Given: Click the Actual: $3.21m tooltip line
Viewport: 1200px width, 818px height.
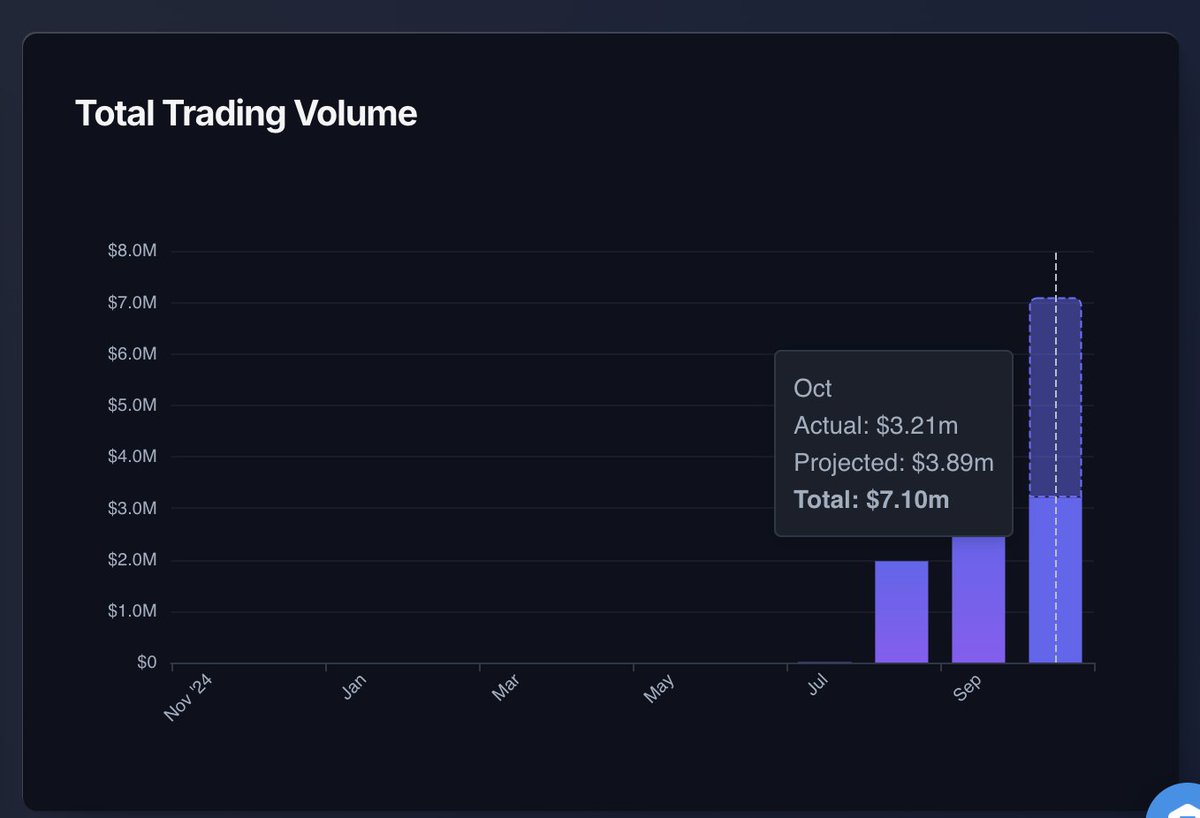Looking at the screenshot, I should point(876,426).
